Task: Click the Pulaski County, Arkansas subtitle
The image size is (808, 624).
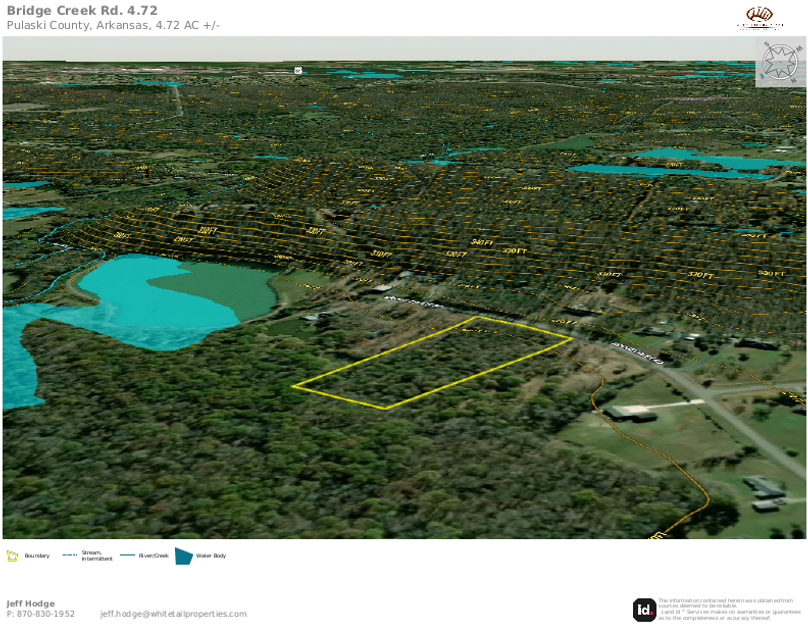Action: pyautogui.click(x=113, y=25)
